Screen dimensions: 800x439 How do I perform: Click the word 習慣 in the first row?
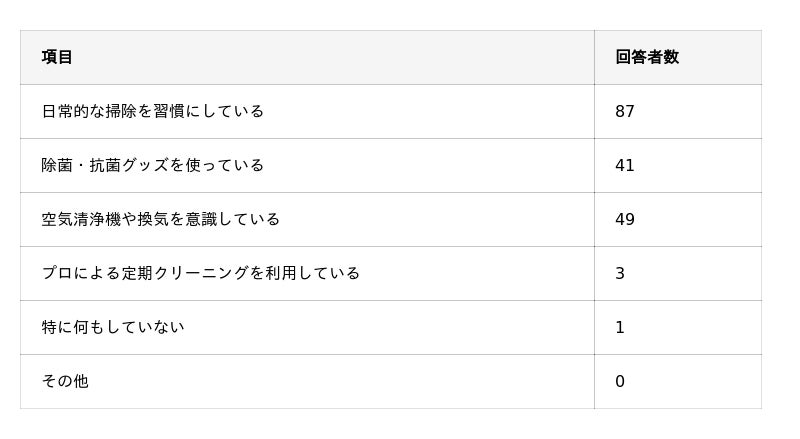point(169,111)
